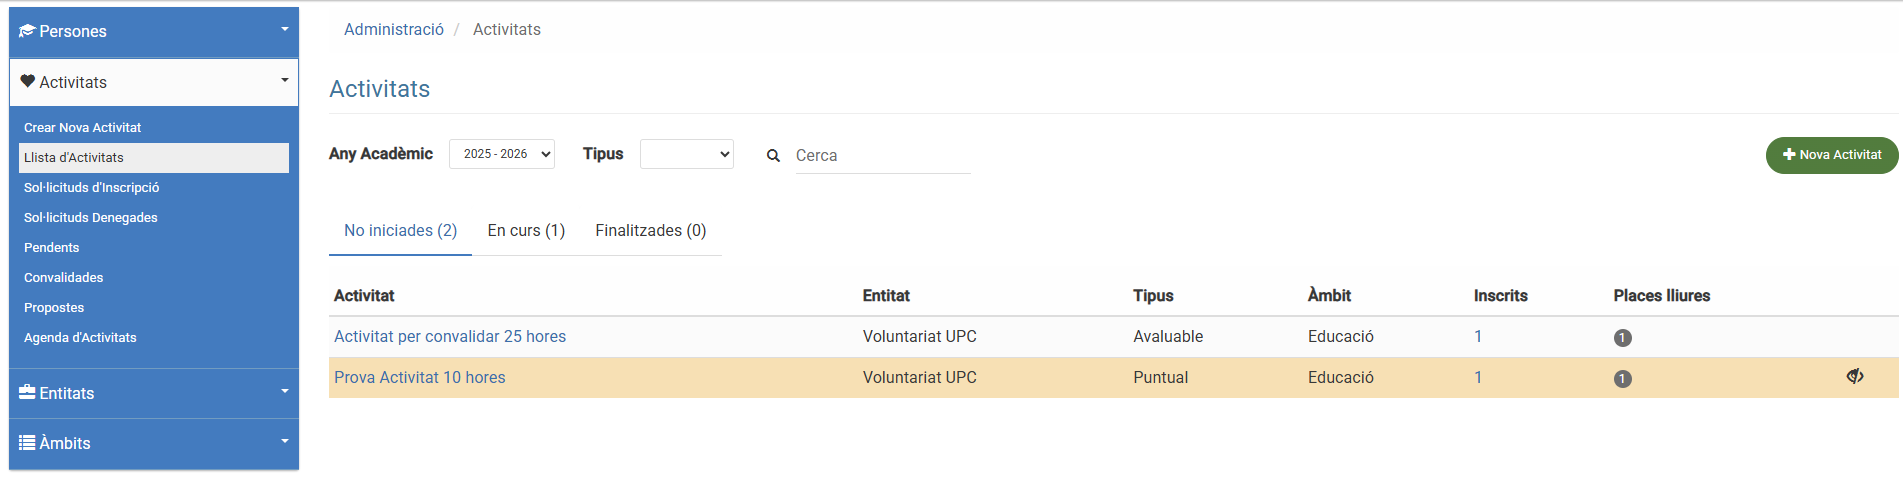Viewport: 1903px width, 483px height.
Task: Click the list icon beside Àmbits
Action: (x=27, y=443)
